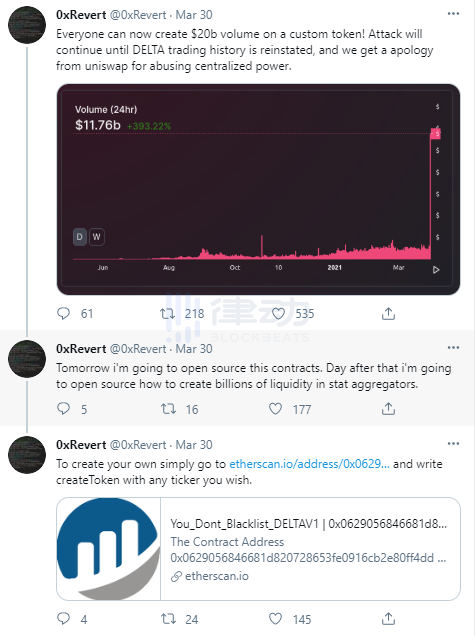Toggle the D daily chart view
Image resolution: width=476 pixels, height=636 pixels.
pyautogui.click(x=80, y=237)
